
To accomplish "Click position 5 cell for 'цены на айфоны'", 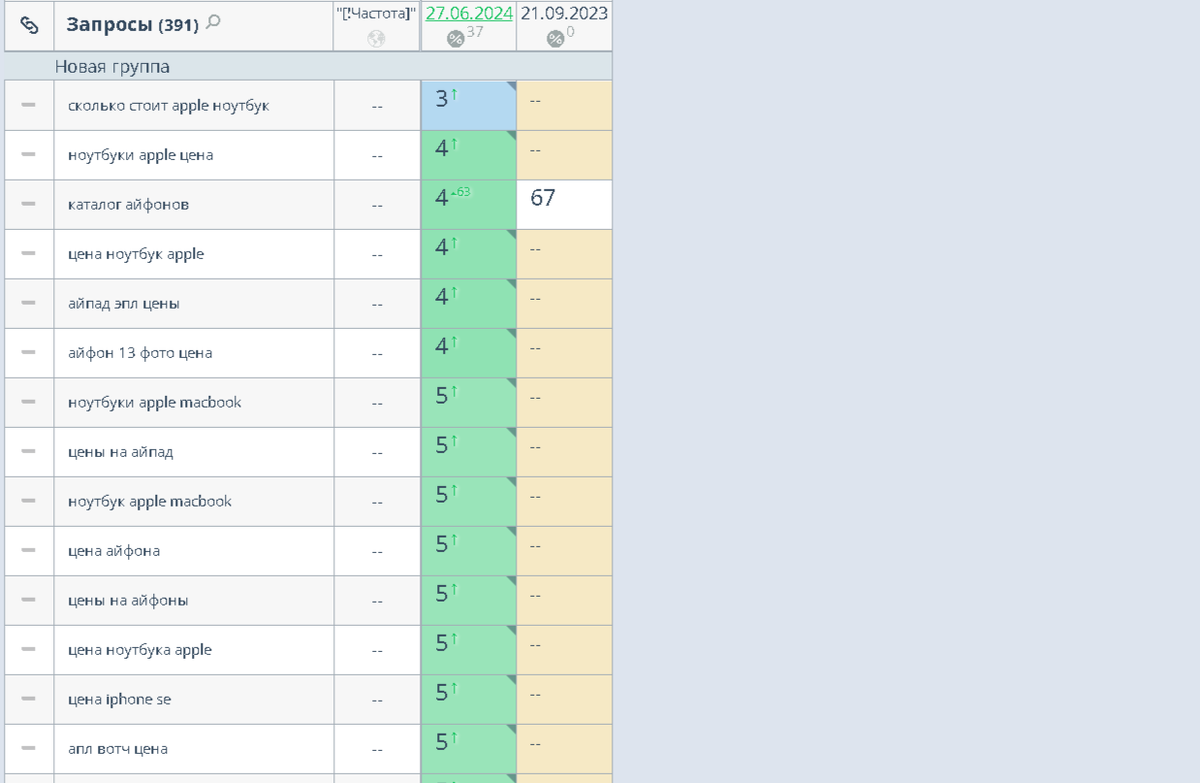I will [469, 600].
